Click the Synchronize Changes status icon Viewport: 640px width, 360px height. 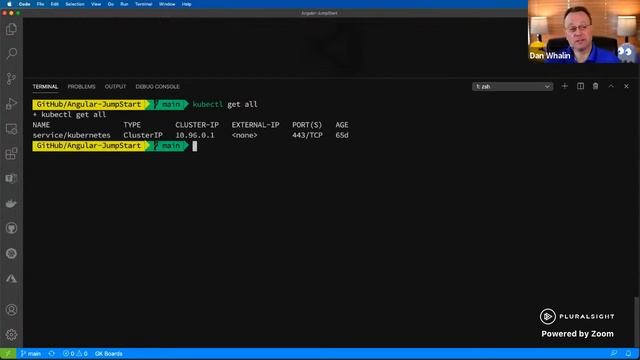click(x=52, y=353)
